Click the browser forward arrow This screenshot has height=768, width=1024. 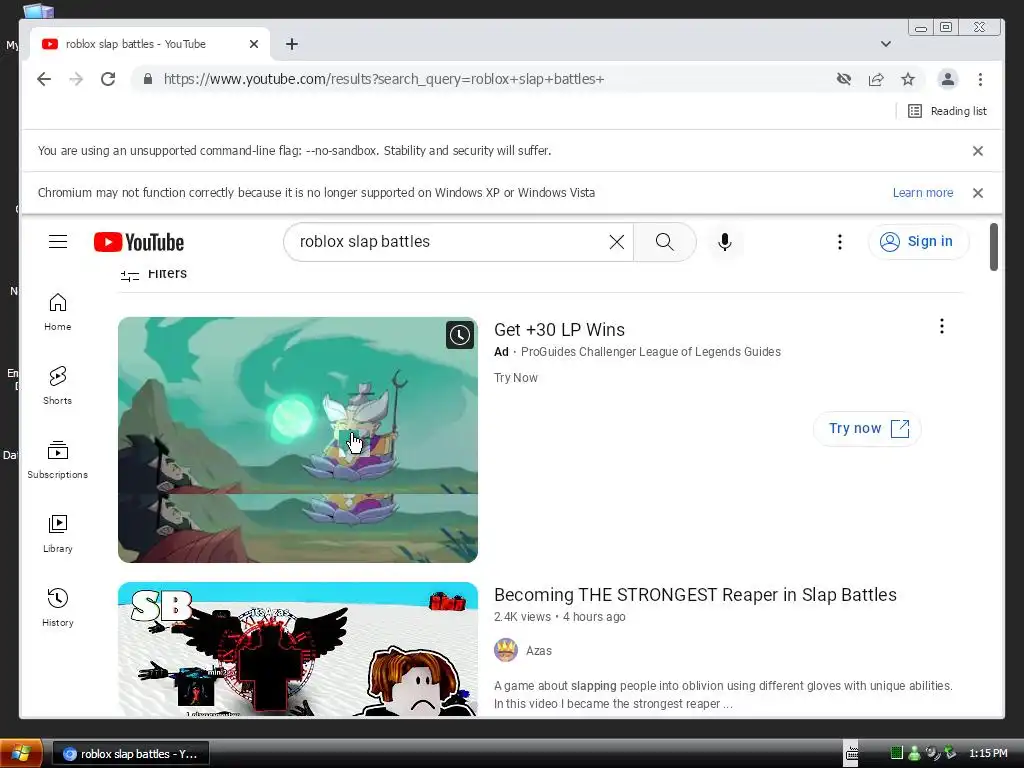[76, 79]
